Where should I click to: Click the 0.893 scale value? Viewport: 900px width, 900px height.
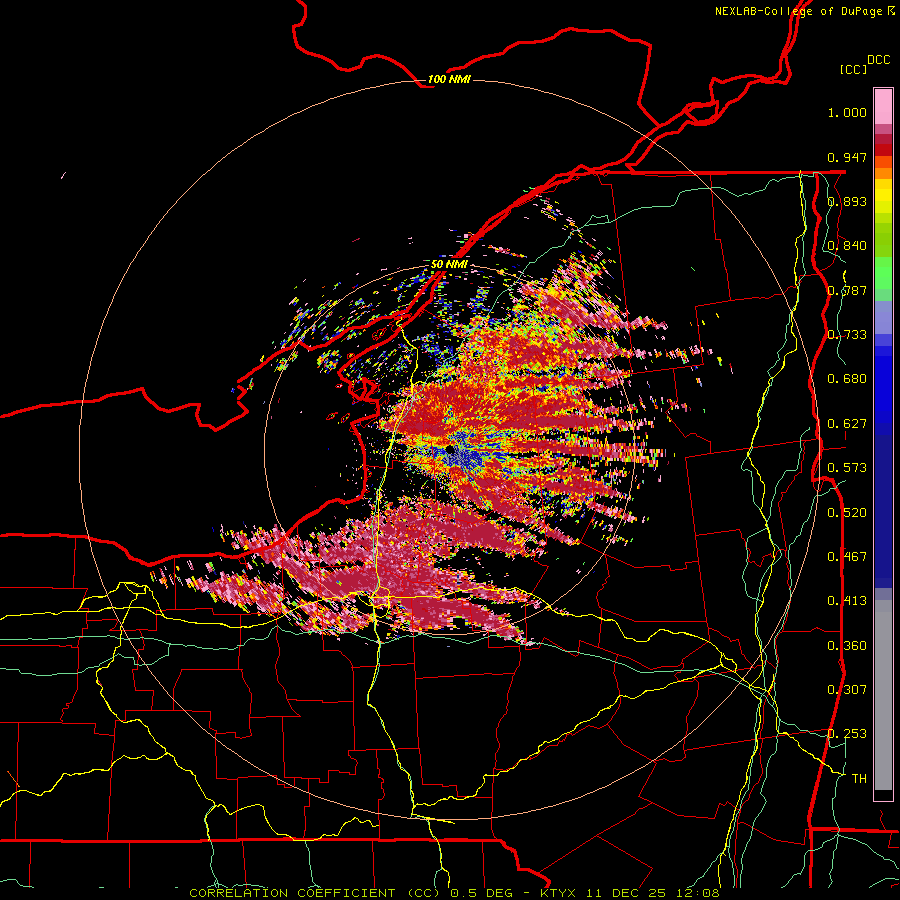tap(847, 201)
